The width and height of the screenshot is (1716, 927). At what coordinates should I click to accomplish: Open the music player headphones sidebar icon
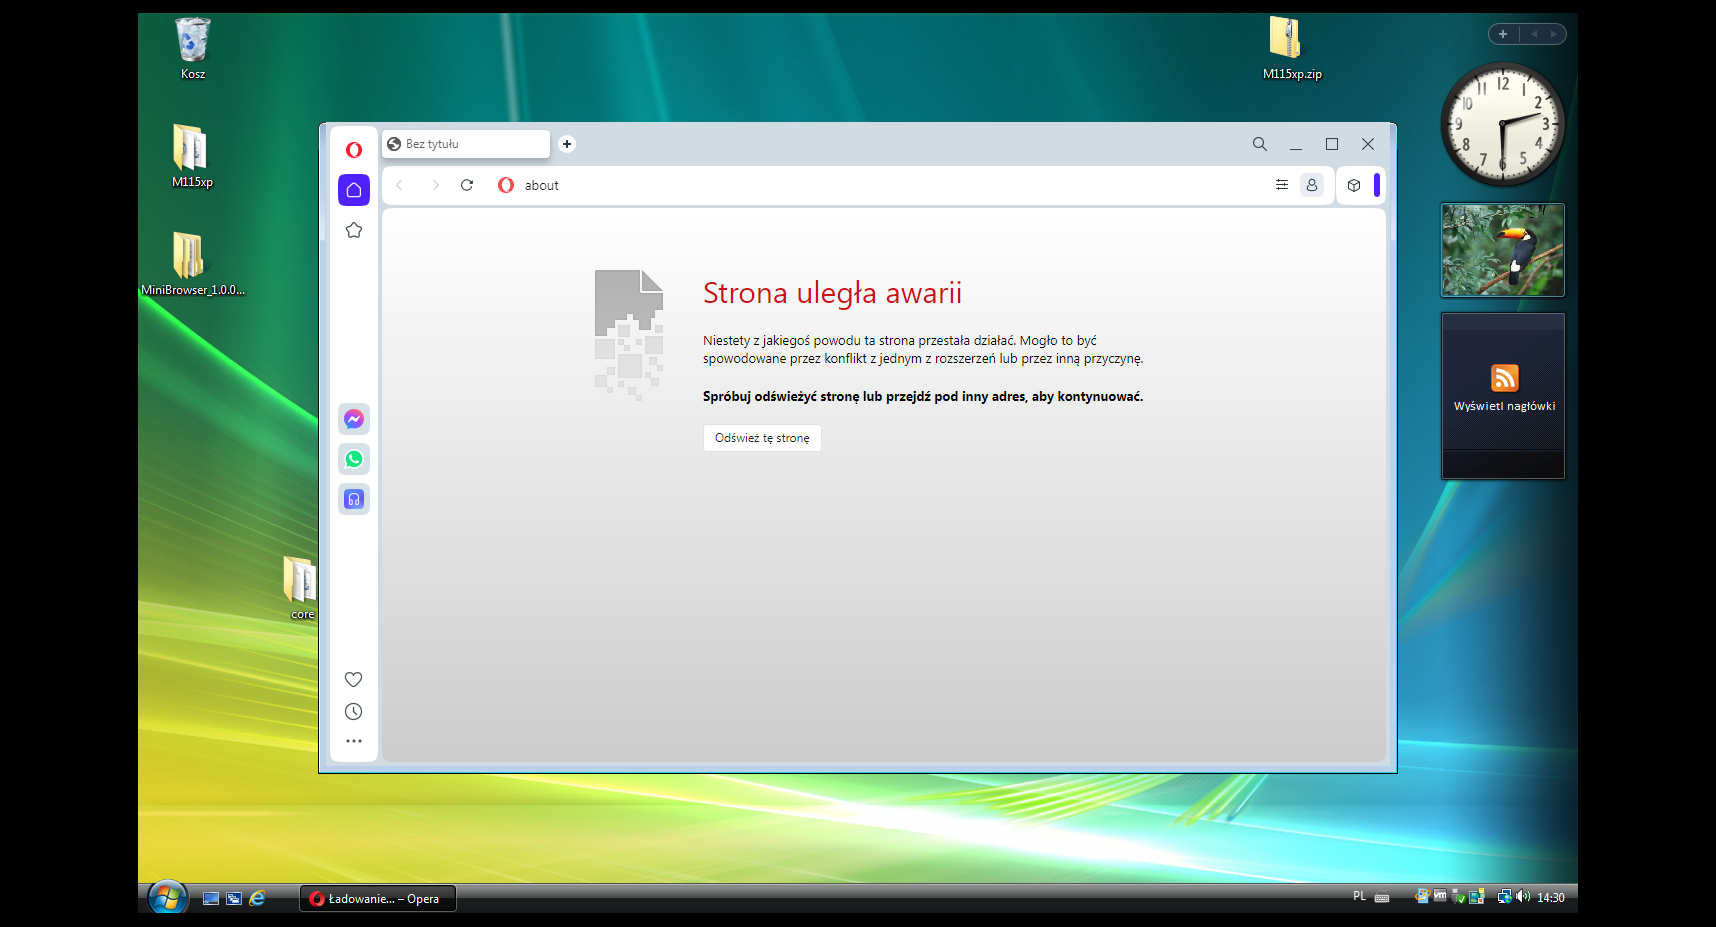(354, 499)
